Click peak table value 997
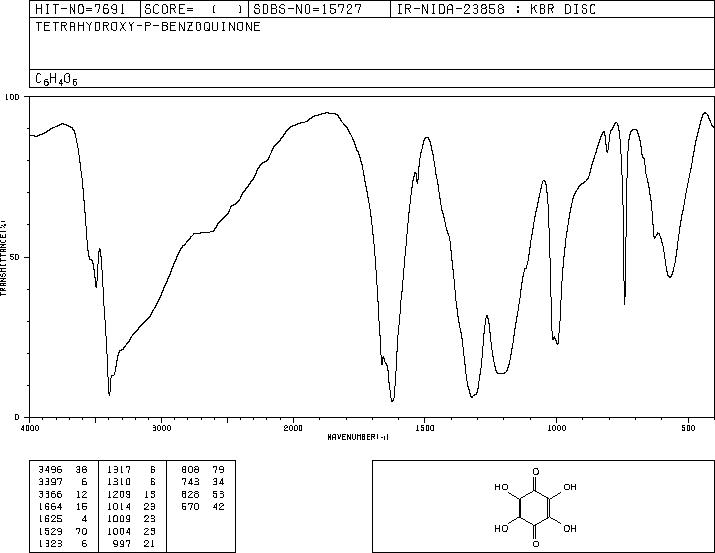The height and width of the screenshot is (553, 715). pyautogui.click(x=122, y=543)
